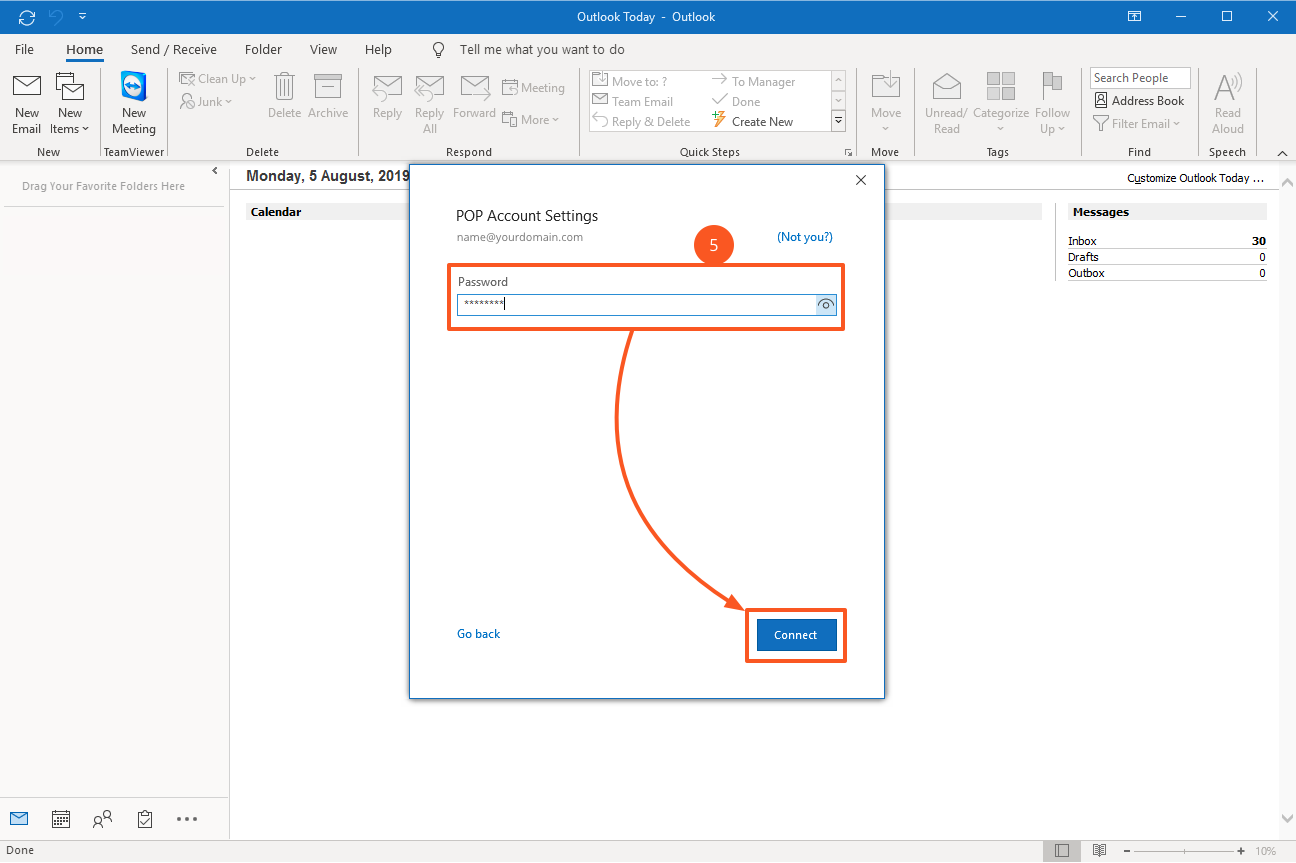The image size is (1296, 863).
Task: Open the File menu
Action: 24,49
